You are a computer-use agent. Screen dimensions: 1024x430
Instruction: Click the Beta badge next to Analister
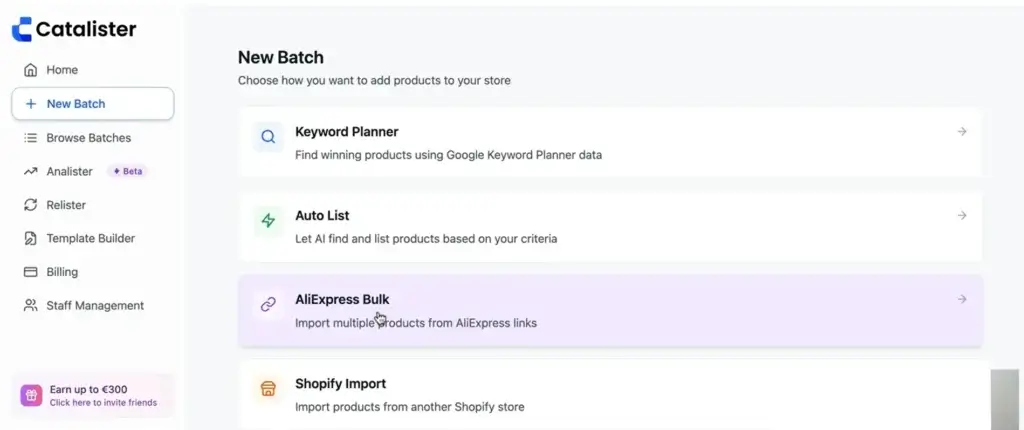(127, 171)
